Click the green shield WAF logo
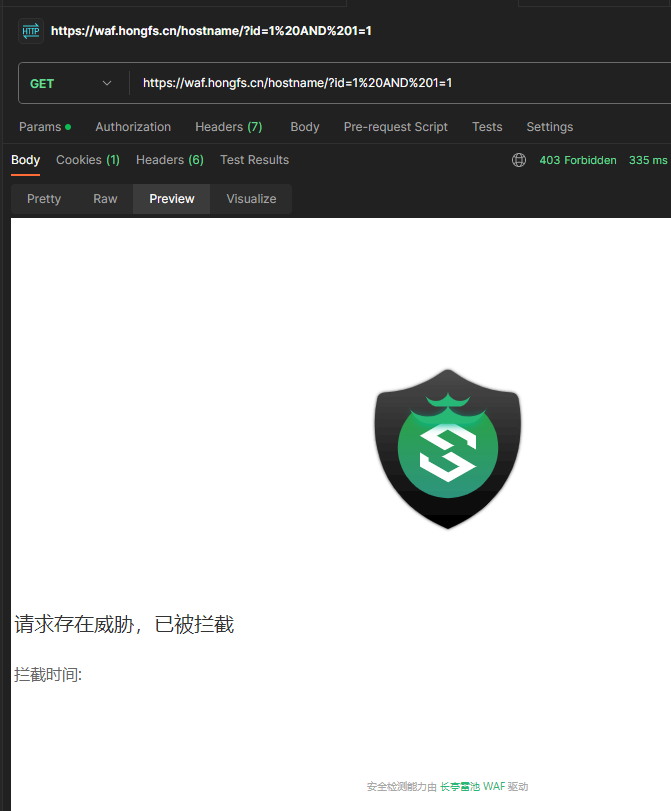 [448, 449]
